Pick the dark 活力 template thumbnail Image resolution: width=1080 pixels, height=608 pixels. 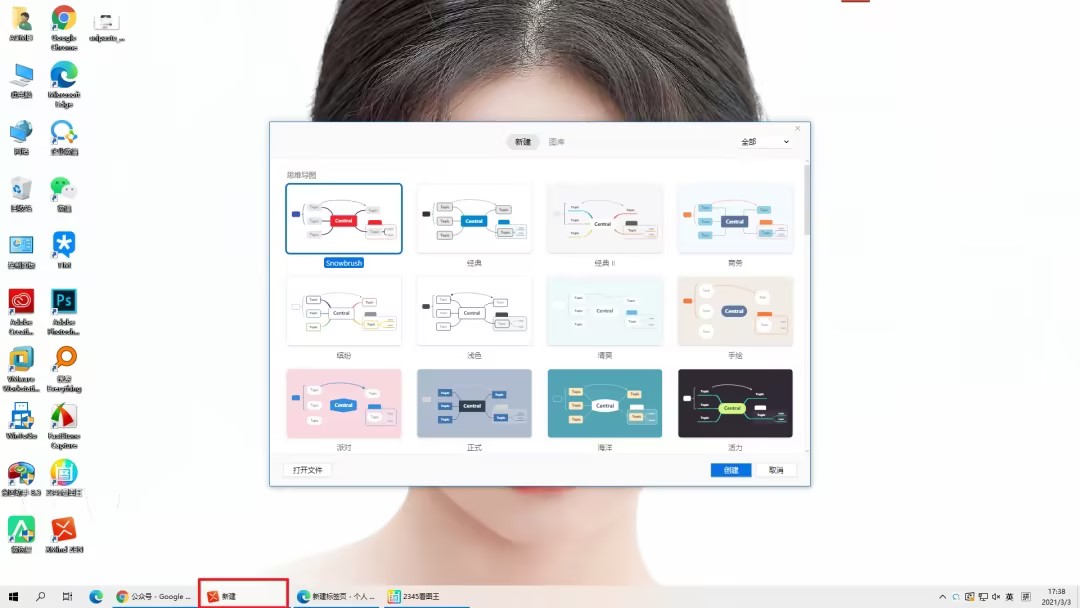pos(735,404)
